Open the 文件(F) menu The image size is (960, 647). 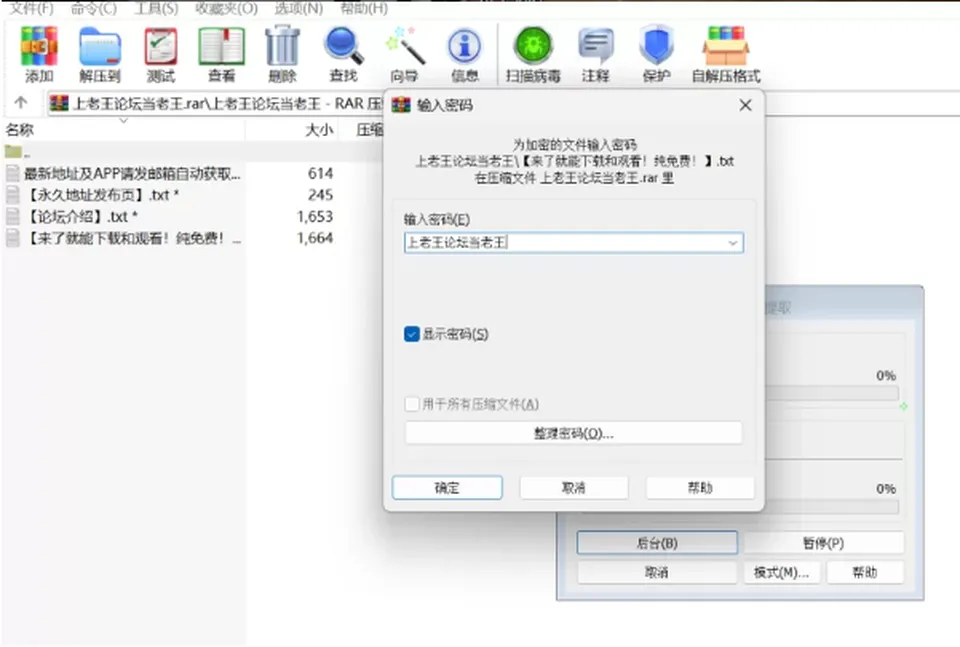click(x=31, y=9)
